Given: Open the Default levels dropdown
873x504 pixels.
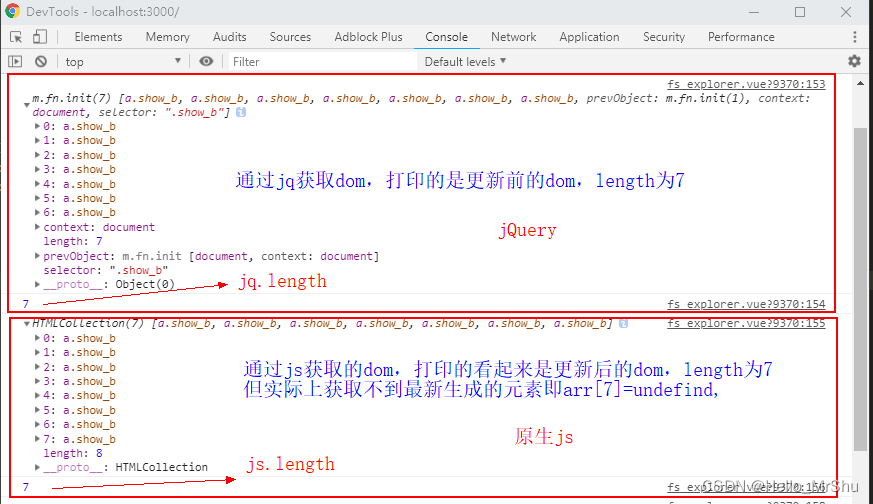Looking at the screenshot, I should (465, 61).
